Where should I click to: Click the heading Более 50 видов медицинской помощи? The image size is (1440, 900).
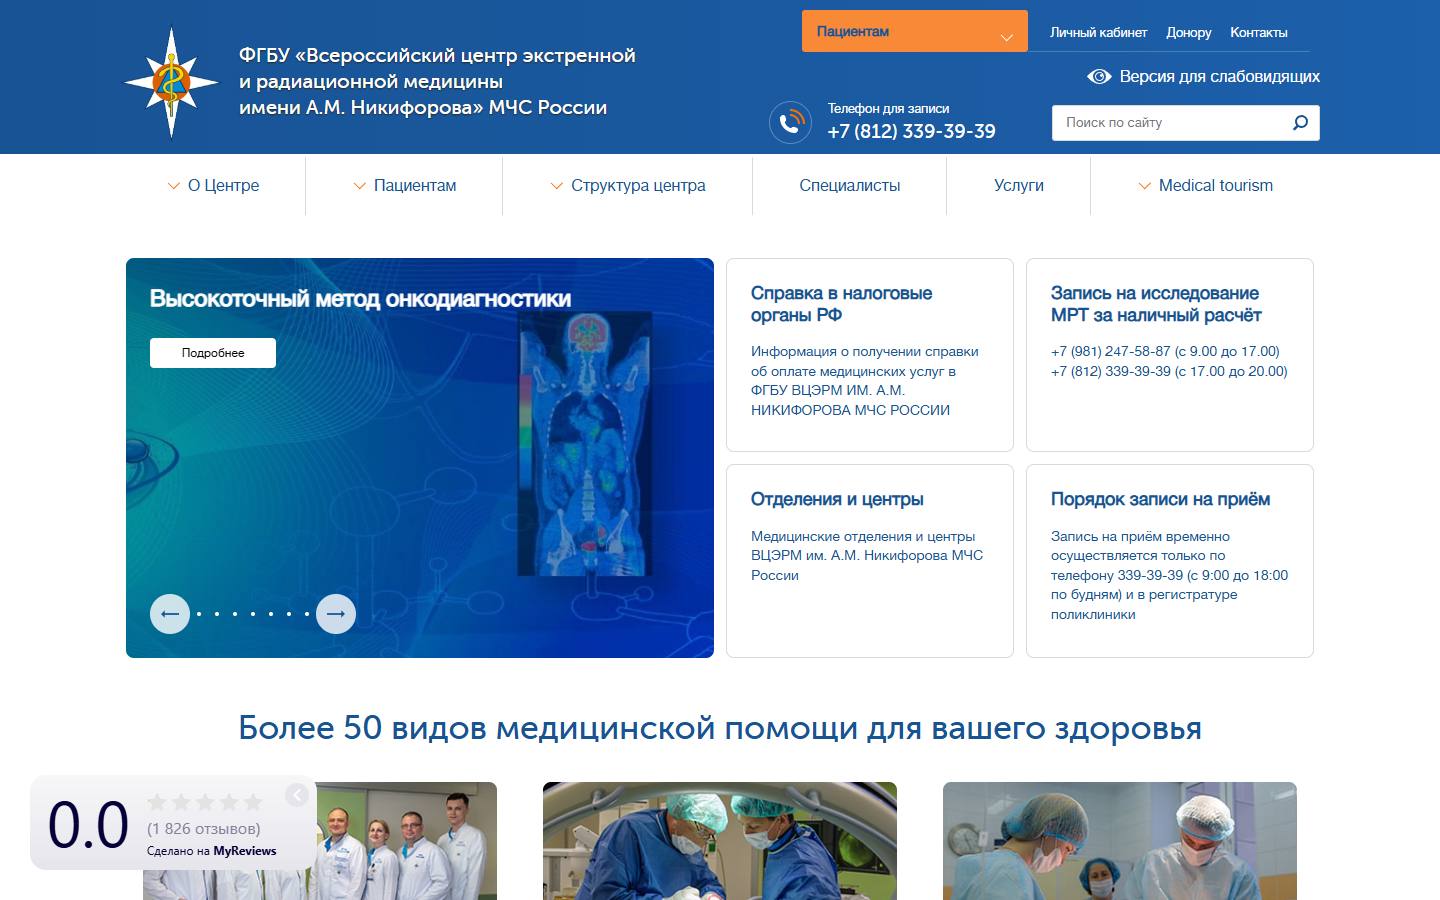pyautogui.click(x=720, y=728)
